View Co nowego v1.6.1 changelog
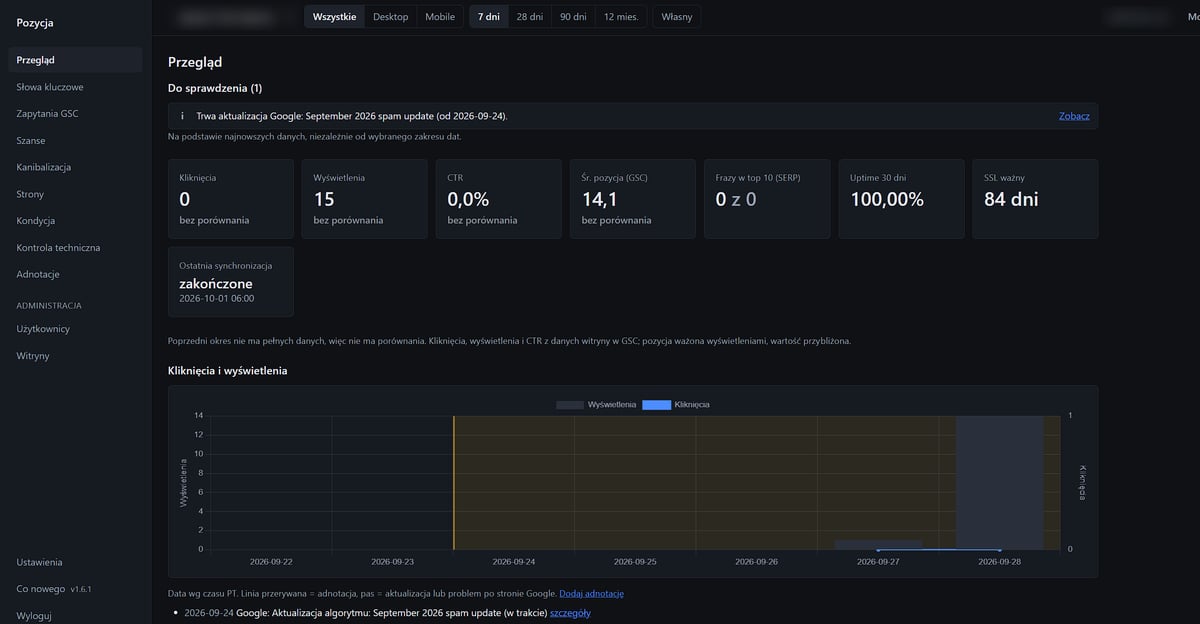Viewport: 1200px width, 624px height. pyautogui.click(x=76, y=589)
